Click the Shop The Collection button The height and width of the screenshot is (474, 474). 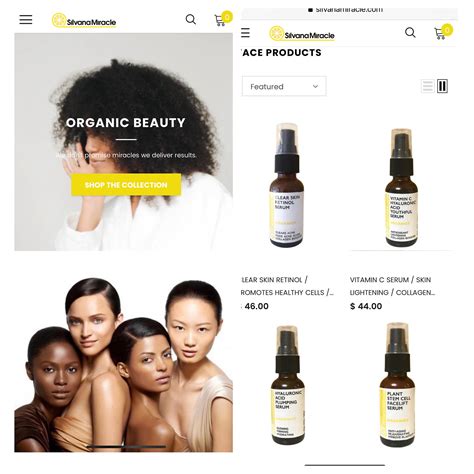point(126,185)
